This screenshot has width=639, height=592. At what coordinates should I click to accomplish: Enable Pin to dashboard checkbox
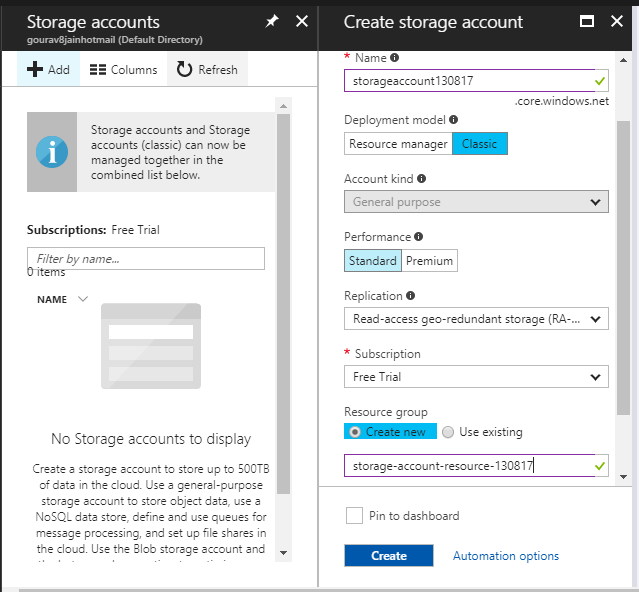point(353,516)
